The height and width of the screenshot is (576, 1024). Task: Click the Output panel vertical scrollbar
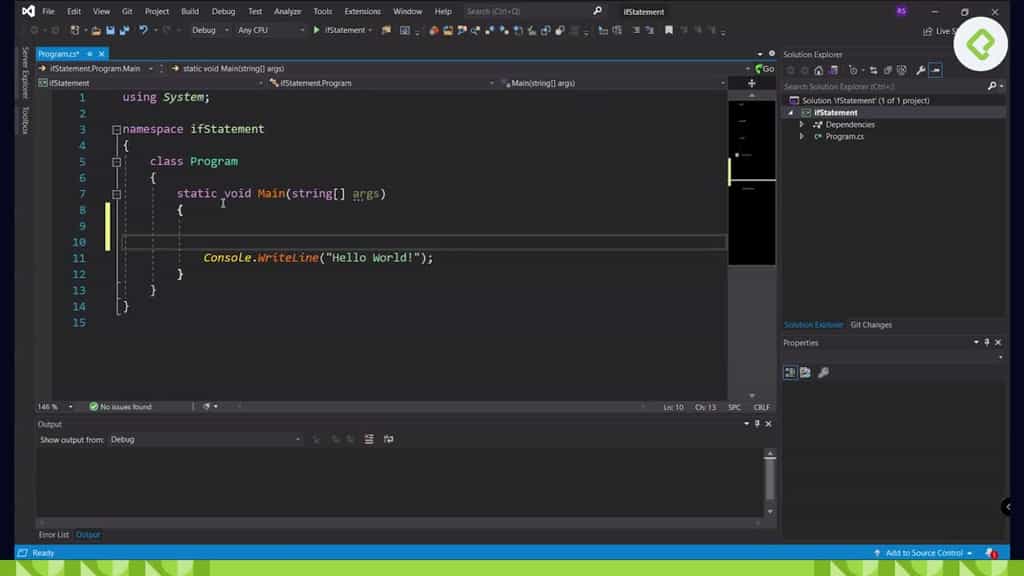coord(769,478)
